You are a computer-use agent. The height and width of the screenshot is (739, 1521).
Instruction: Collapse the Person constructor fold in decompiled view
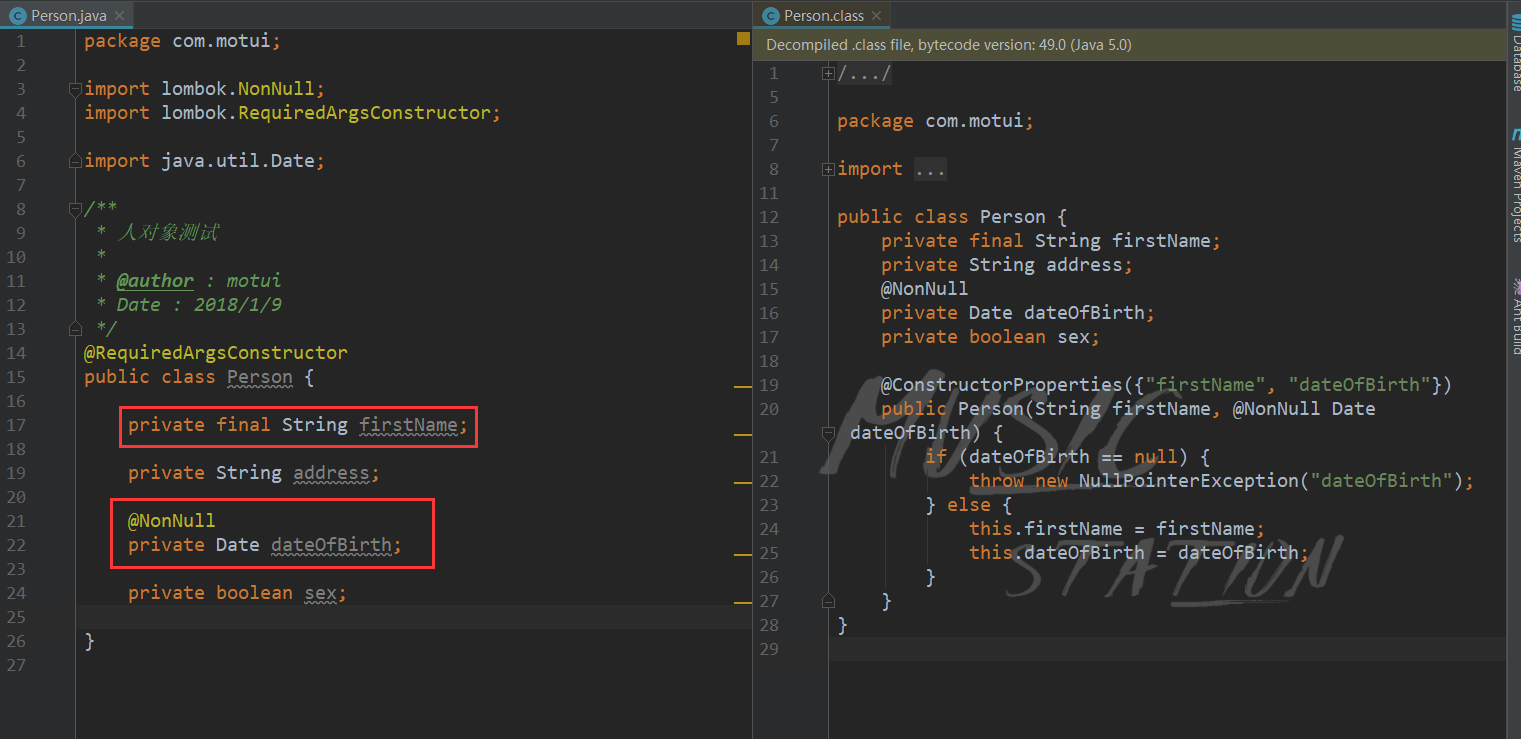point(828,433)
